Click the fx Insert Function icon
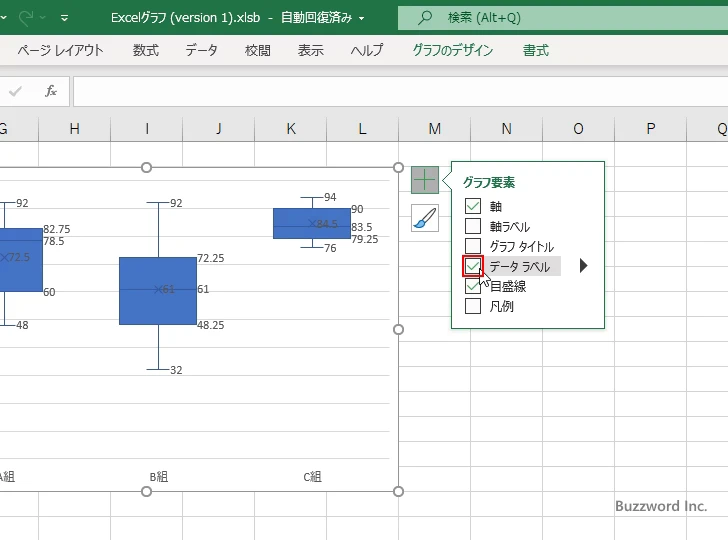Viewport: 728px width, 540px height. pos(51,91)
